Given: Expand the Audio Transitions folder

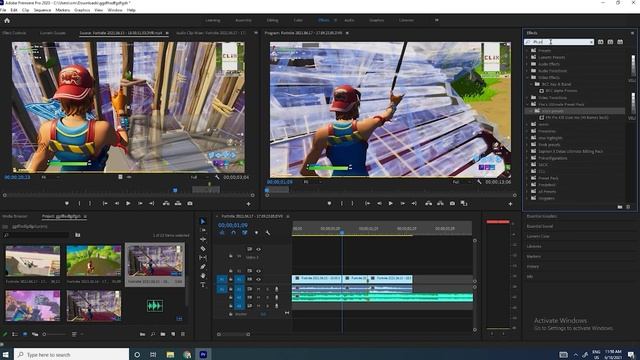Looking at the screenshot, I should 527,71.
